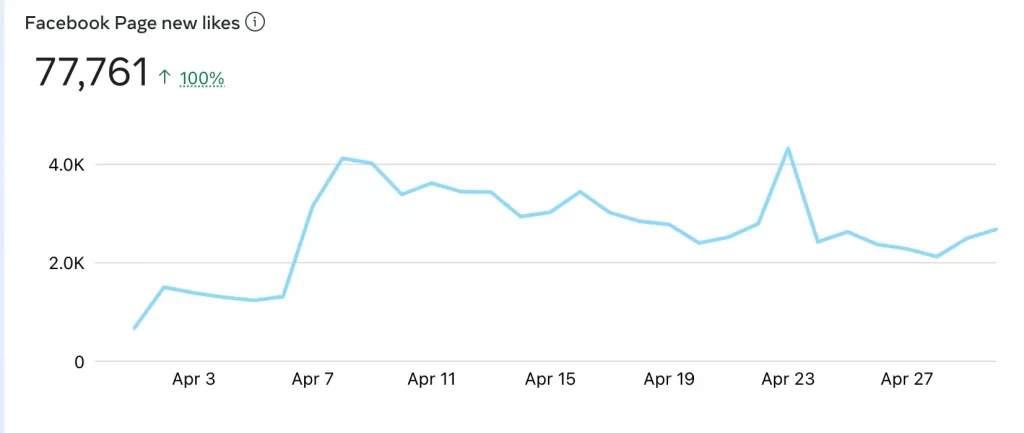Click the 4.0K y-axis label
Screen dimensions: 1024x433
tap(67, 165)
